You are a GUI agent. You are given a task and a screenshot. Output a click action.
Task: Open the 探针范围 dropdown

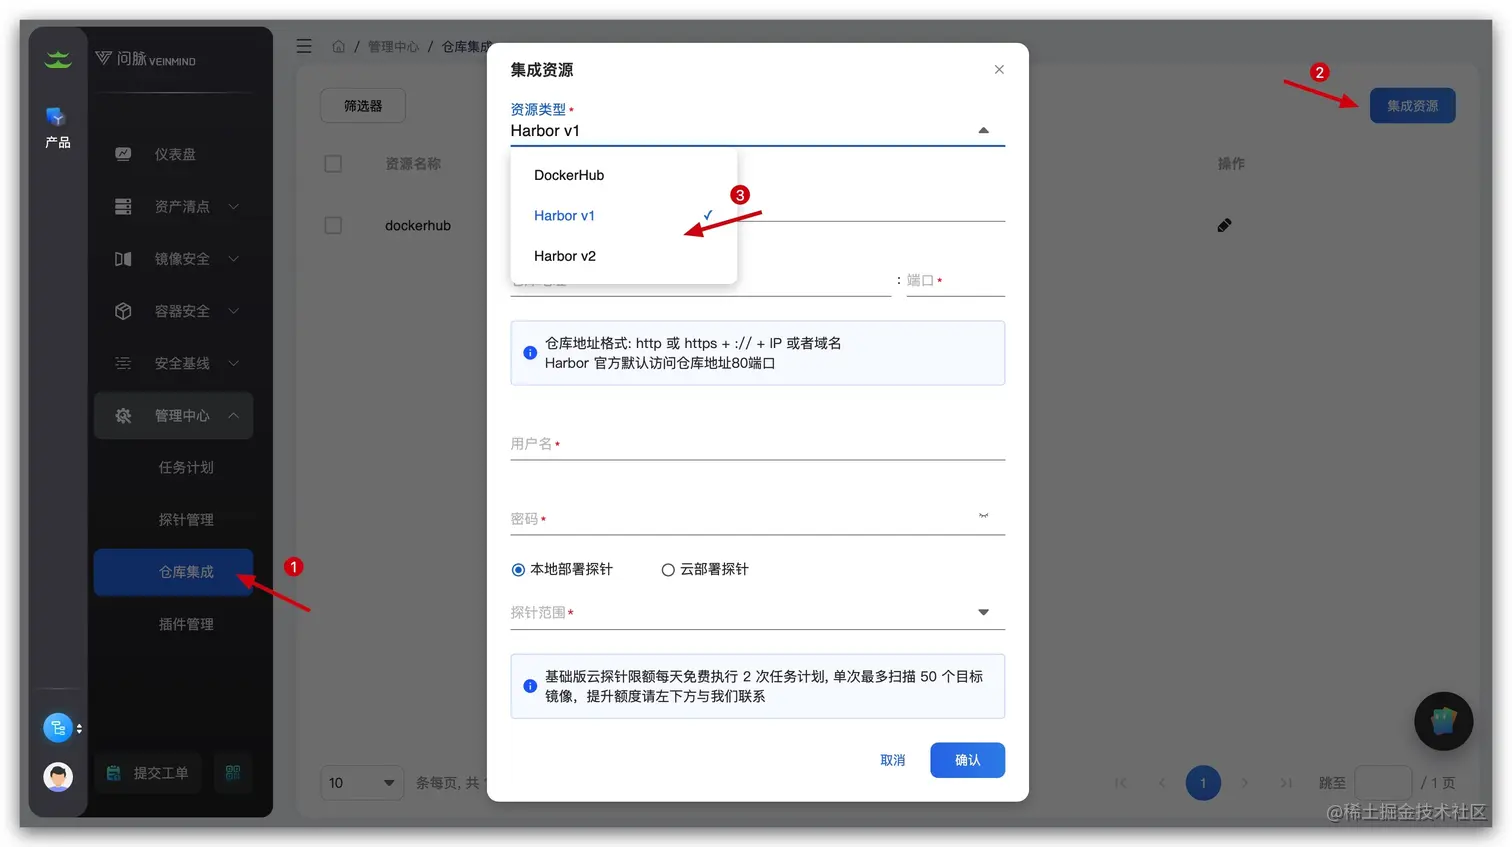984,612
